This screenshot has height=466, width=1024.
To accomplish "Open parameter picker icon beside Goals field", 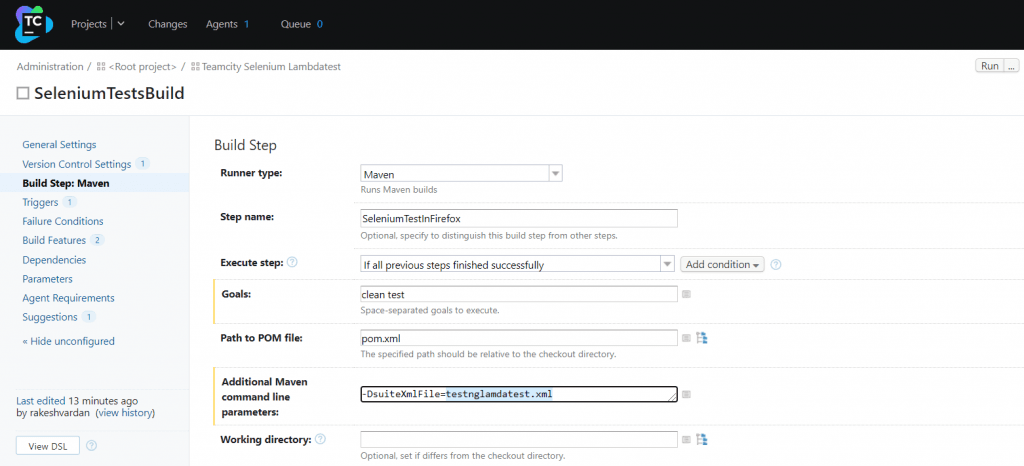I will (x=686, y=294).
